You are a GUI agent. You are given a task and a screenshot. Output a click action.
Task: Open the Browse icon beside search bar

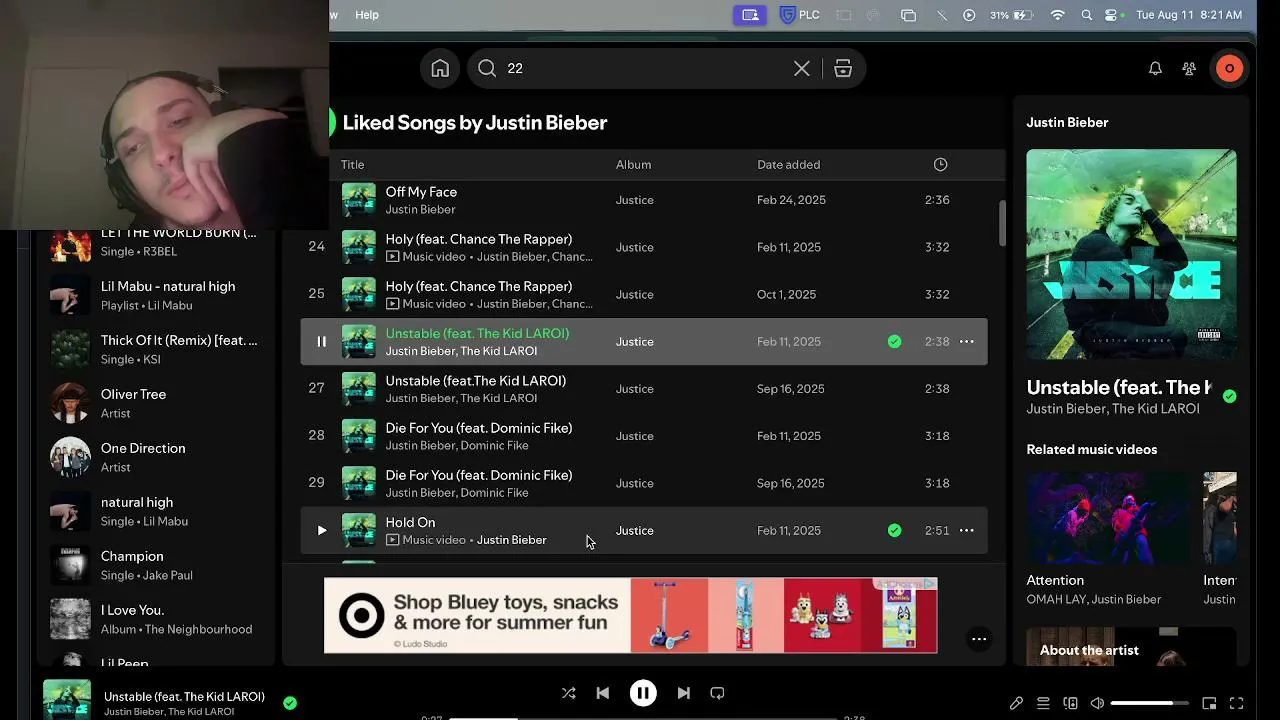tap(843, 68)
